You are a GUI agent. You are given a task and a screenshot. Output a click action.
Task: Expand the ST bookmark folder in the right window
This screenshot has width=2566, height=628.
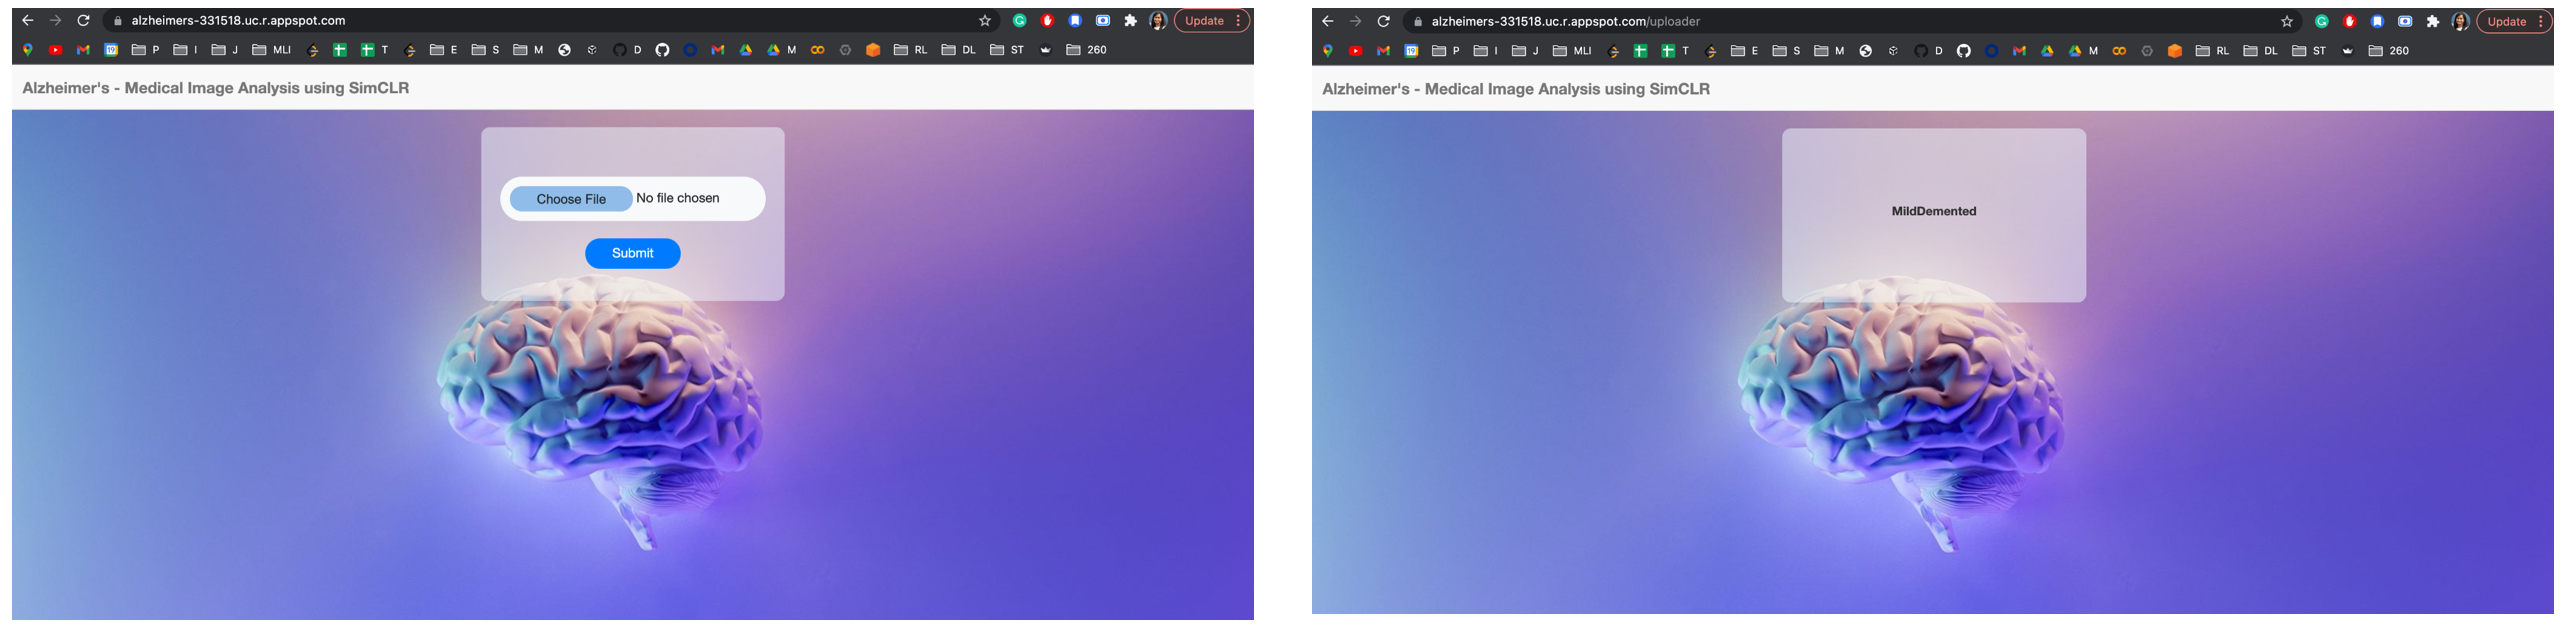pyautogui.click(x=2309, y=51)
